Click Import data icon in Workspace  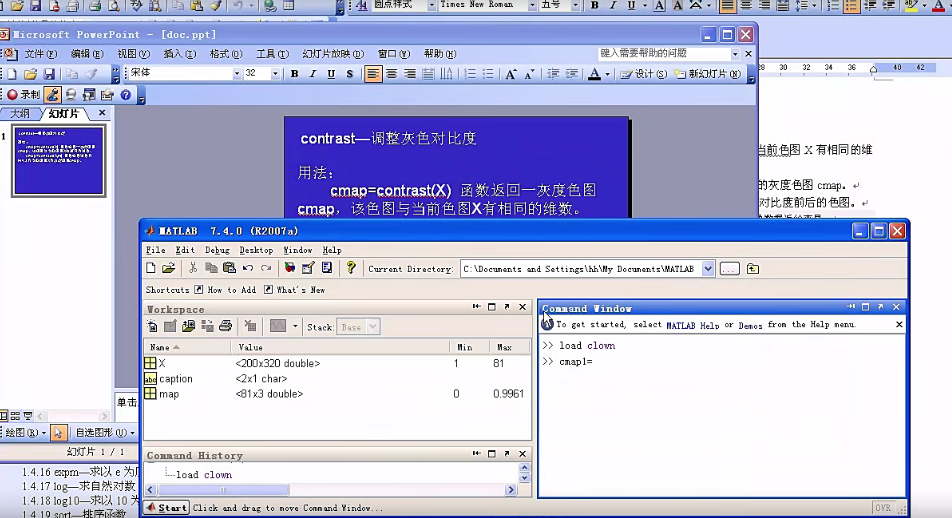(188, 327)
